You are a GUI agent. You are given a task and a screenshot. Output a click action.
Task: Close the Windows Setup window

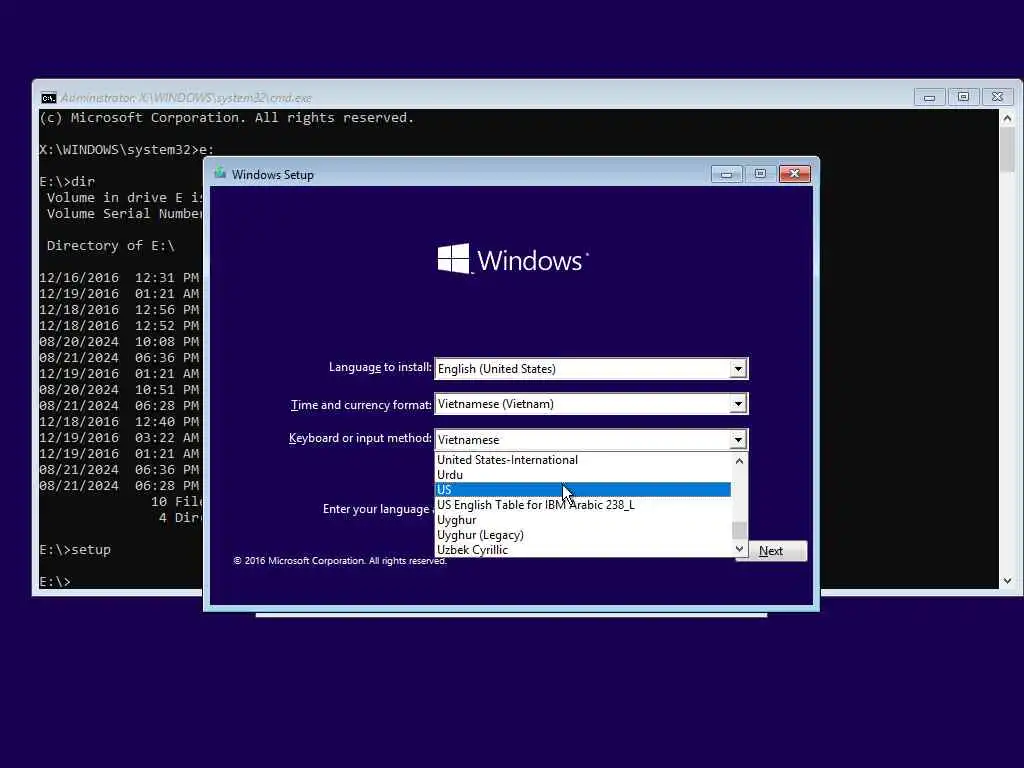click(x=795, y=174)
